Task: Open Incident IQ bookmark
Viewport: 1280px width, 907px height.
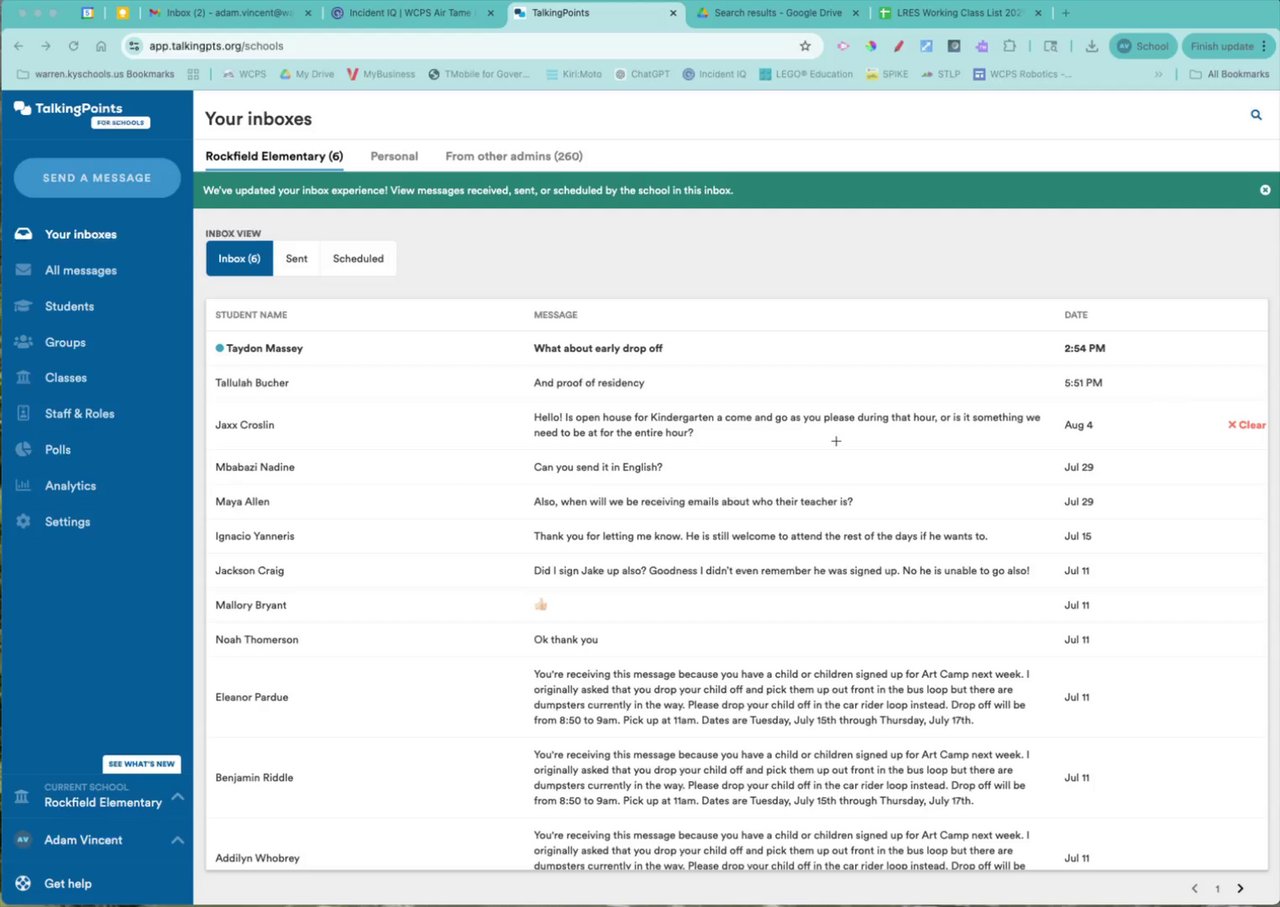Action: coord(714,74)
